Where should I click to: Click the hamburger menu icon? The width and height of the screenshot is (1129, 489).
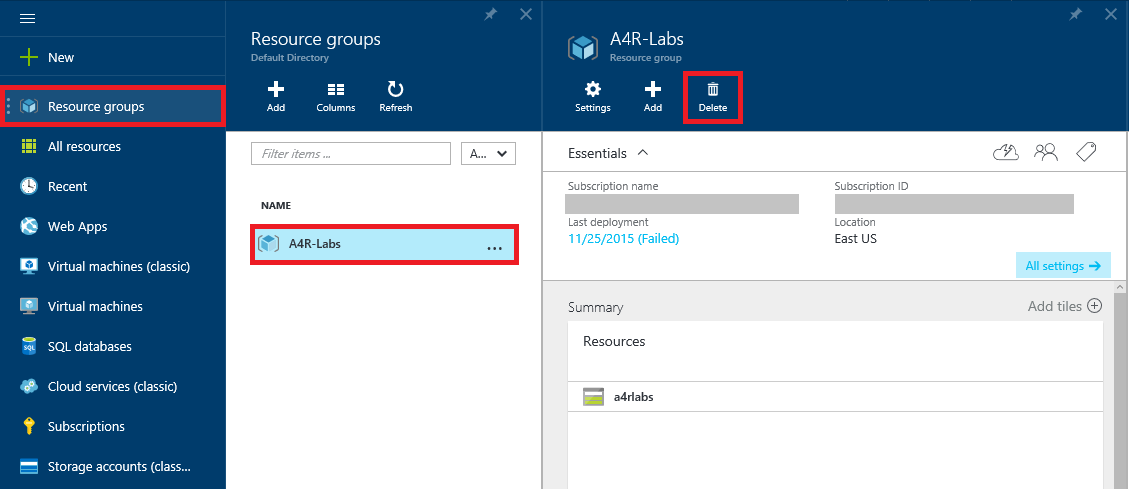(28, 19)
